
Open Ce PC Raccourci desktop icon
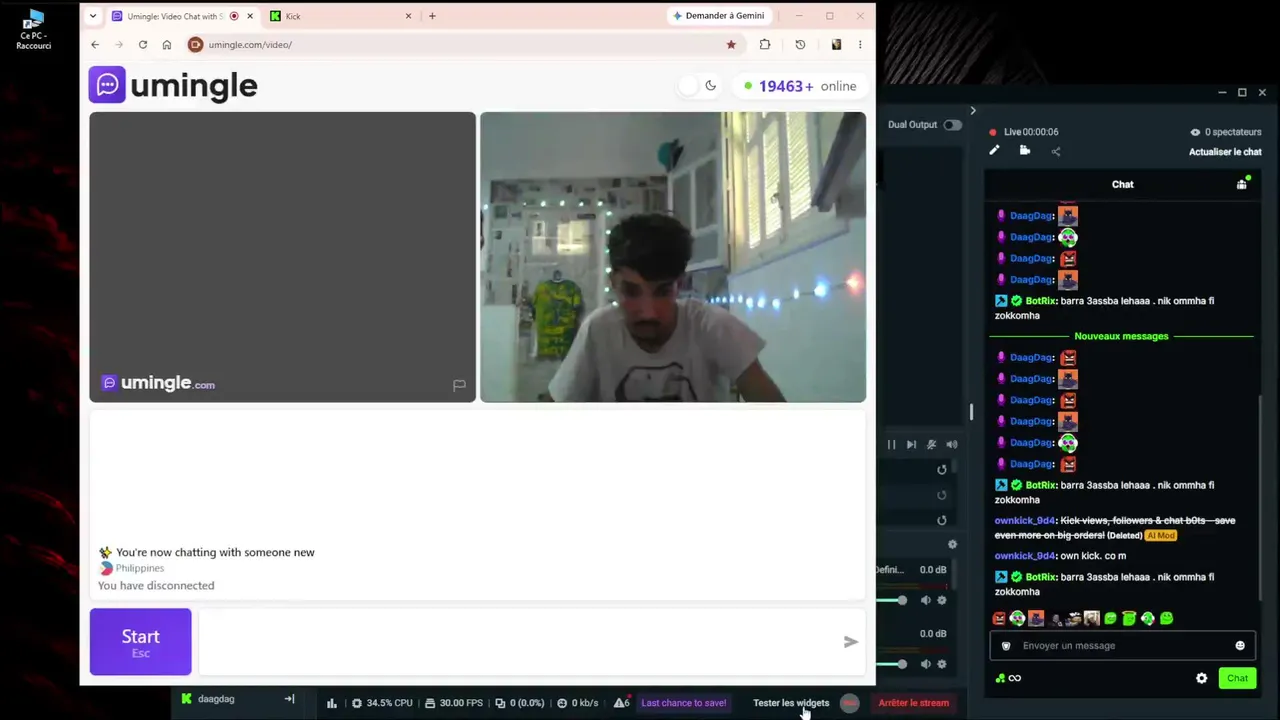click(x=34, y=30)
